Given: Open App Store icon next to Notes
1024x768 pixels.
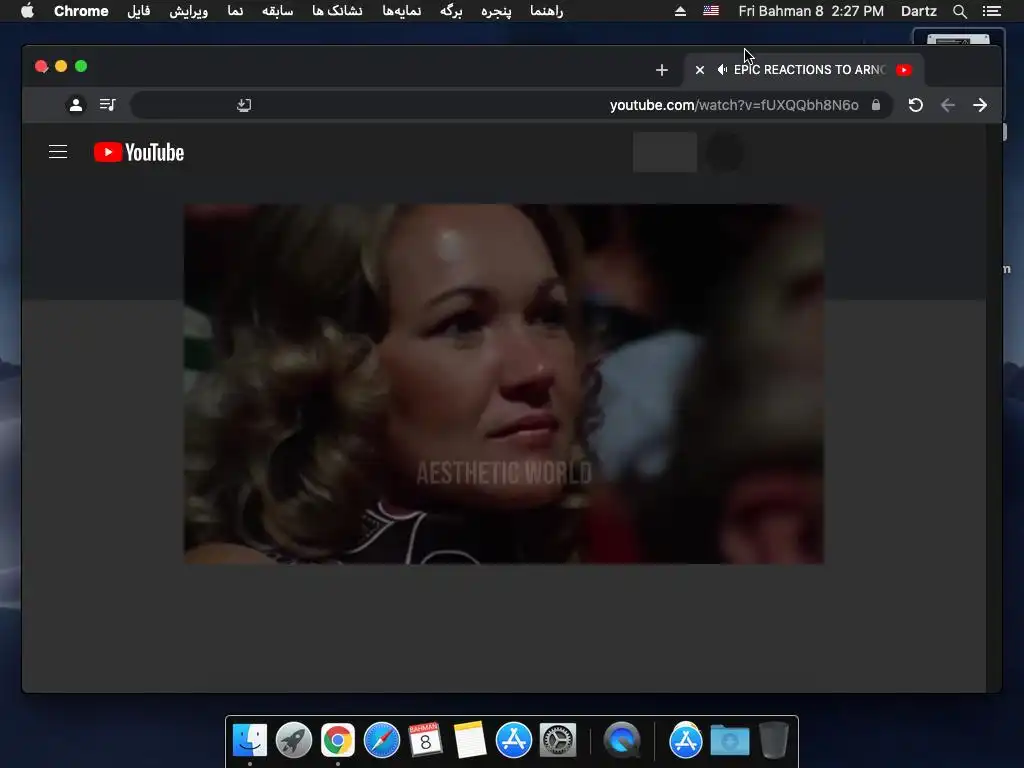Looking at the screenshot, I should pos(513,740).
